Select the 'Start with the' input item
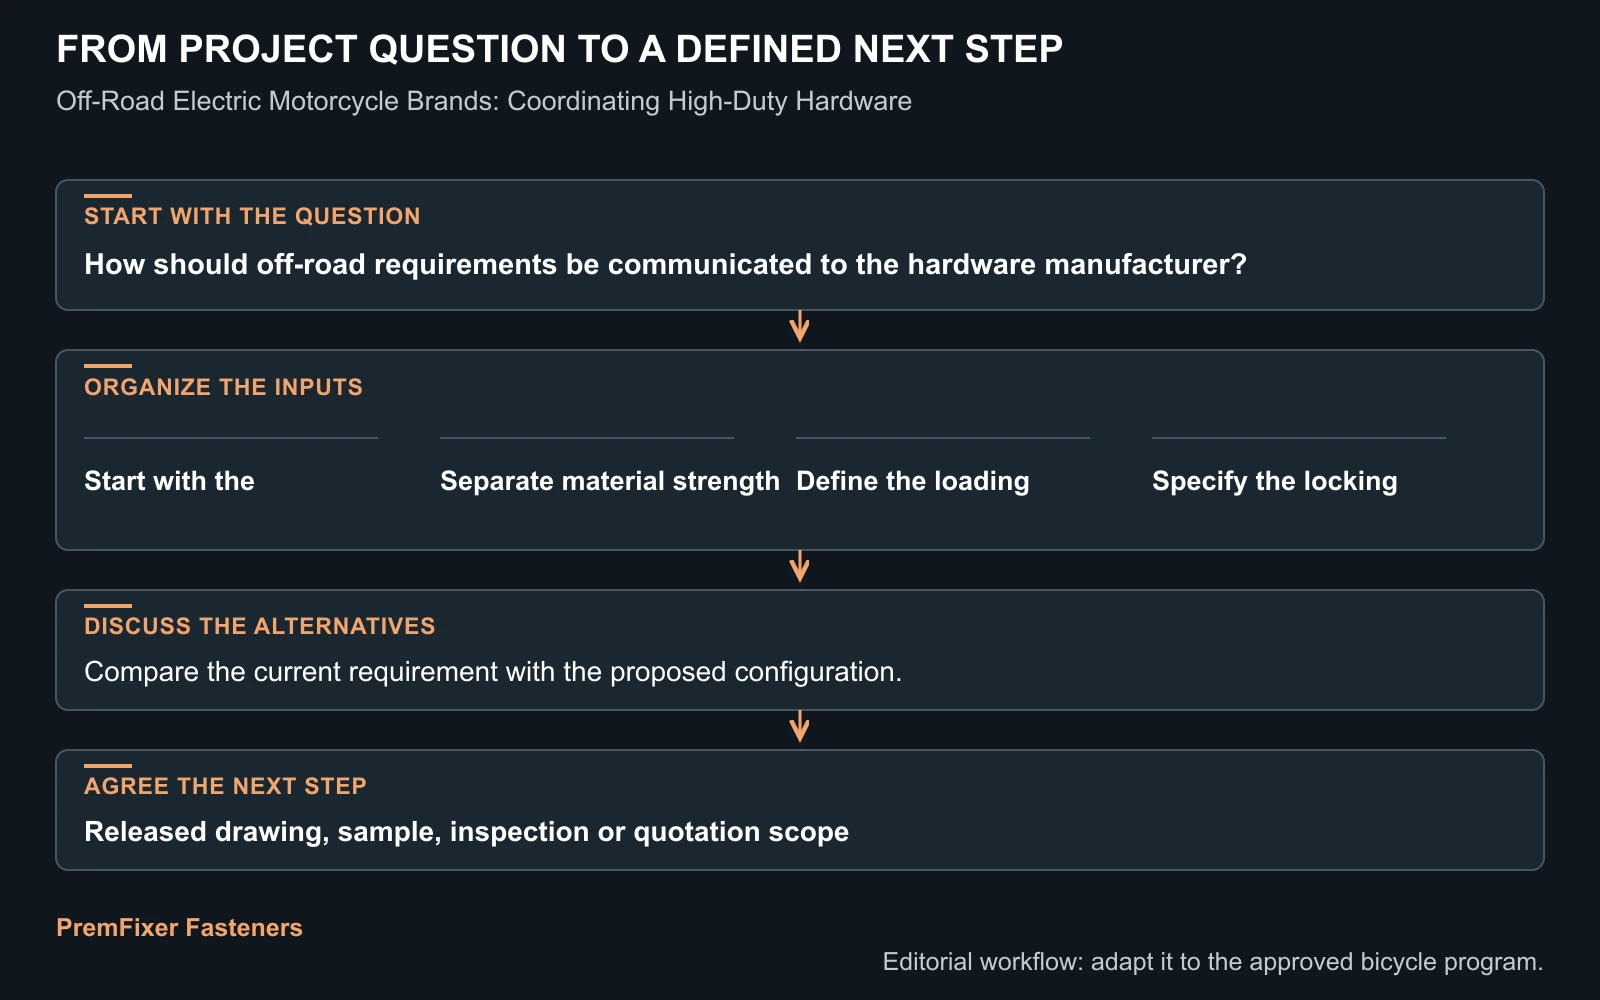Screen dimensions: 1600x1000 coord(169,481)
